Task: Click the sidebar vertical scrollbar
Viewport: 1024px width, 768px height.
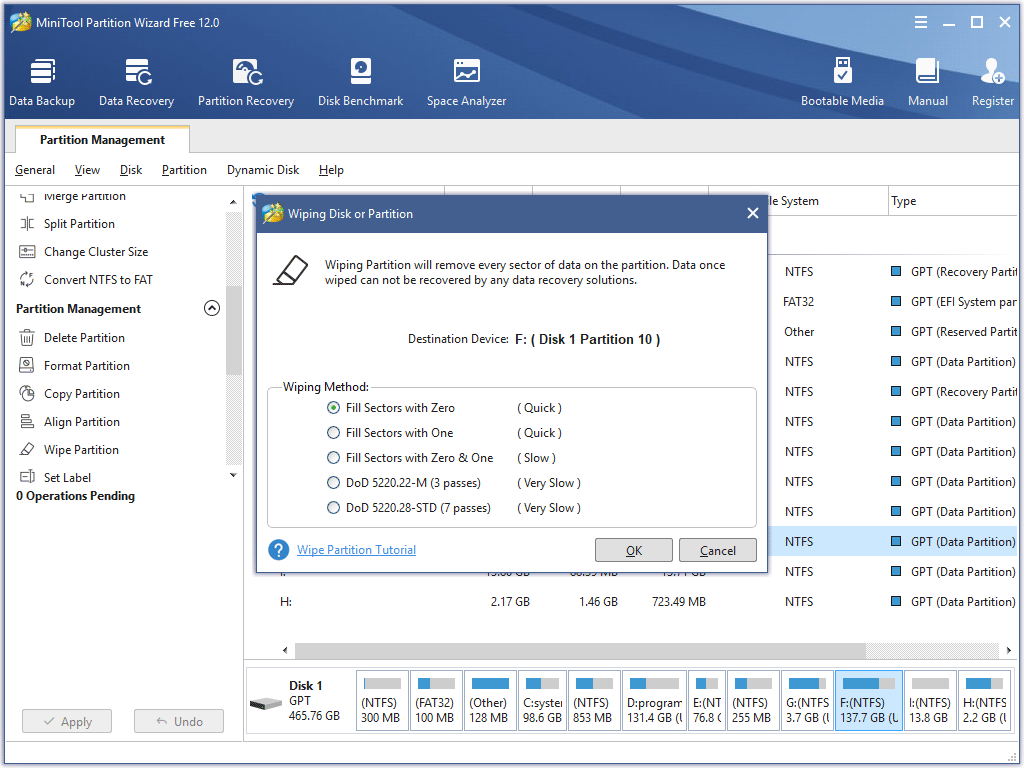Action: point(233,330)
